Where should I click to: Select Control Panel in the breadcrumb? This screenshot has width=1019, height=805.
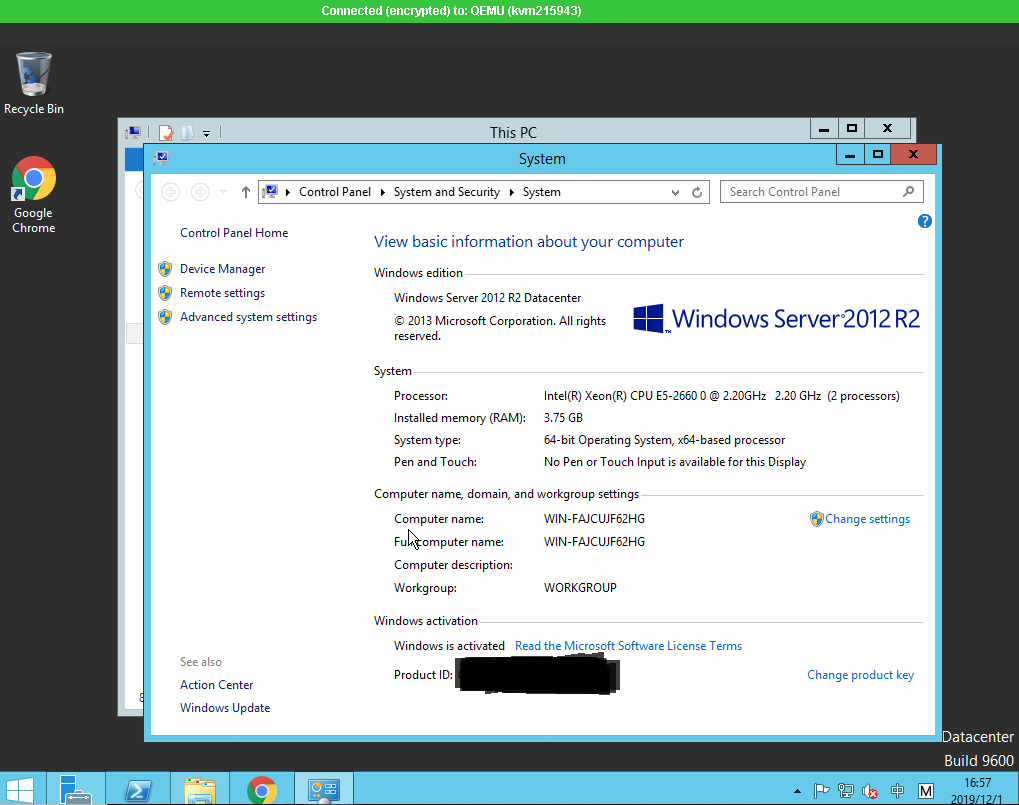(x=335, y=192)
